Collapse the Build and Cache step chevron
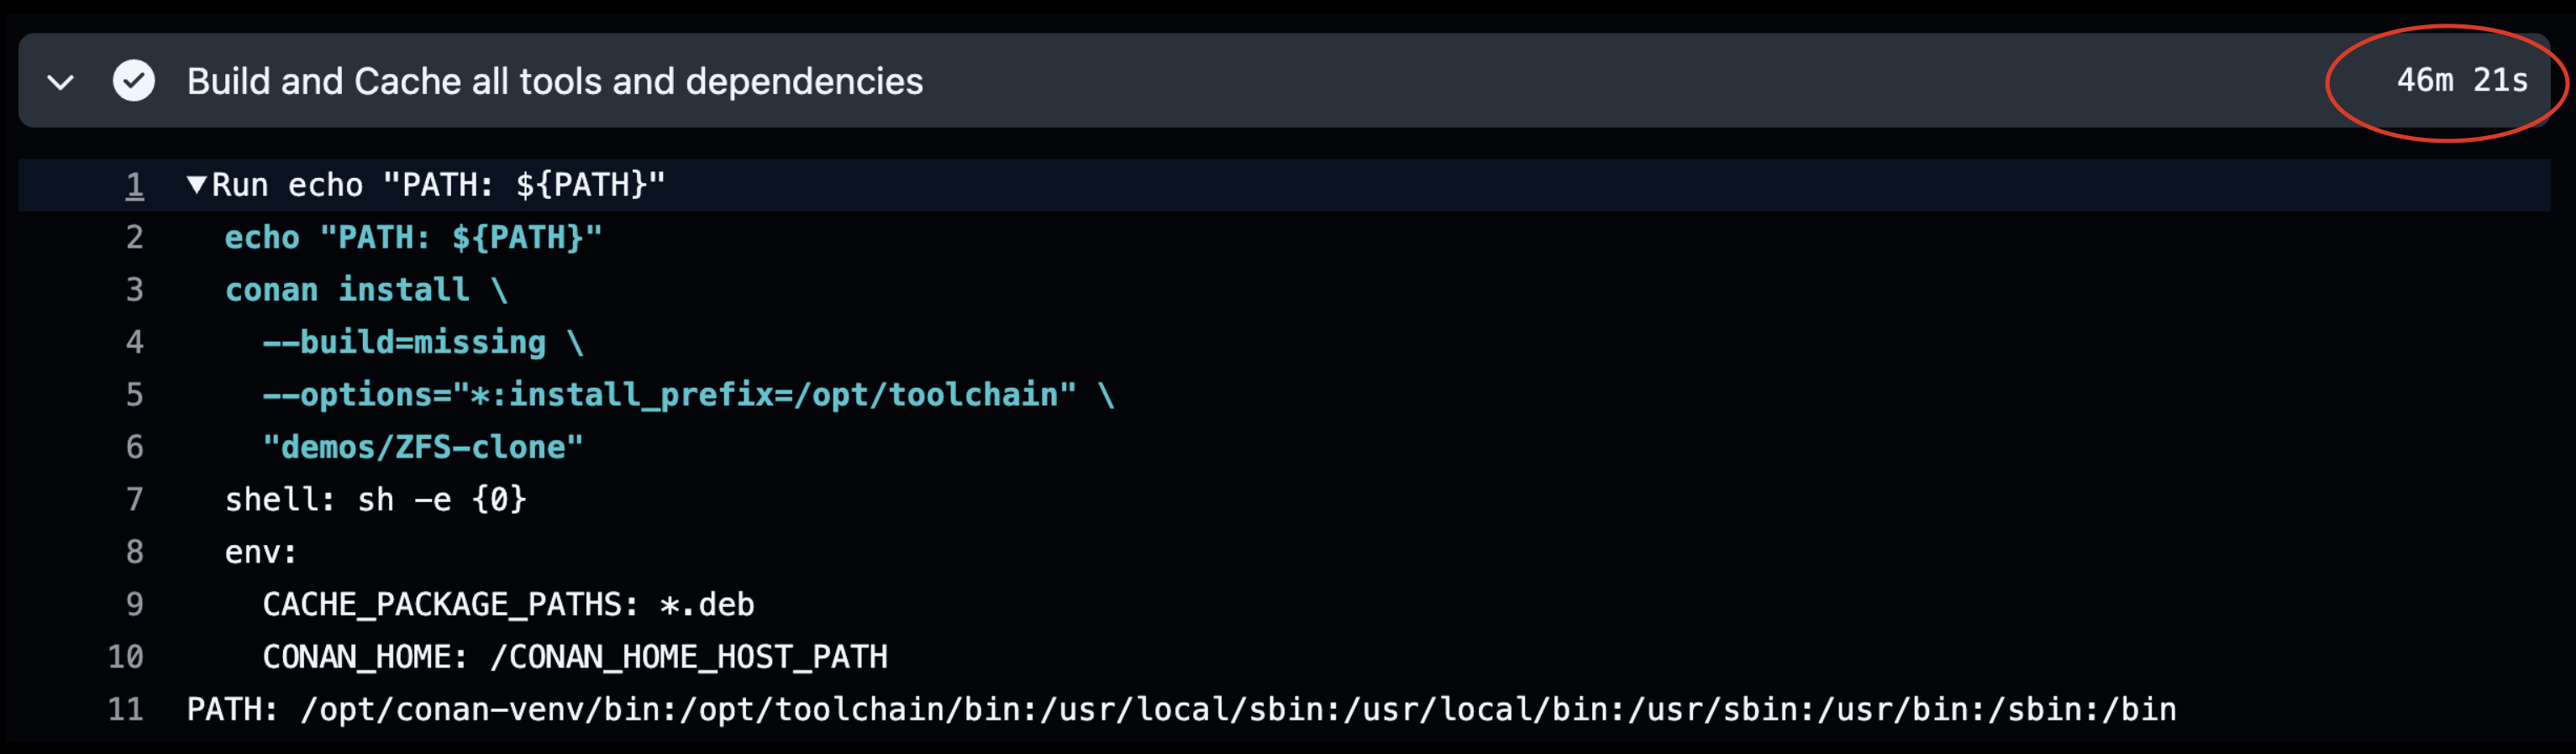The width and height of the screenshot is (2576, 754). click(x=61, y=82)
